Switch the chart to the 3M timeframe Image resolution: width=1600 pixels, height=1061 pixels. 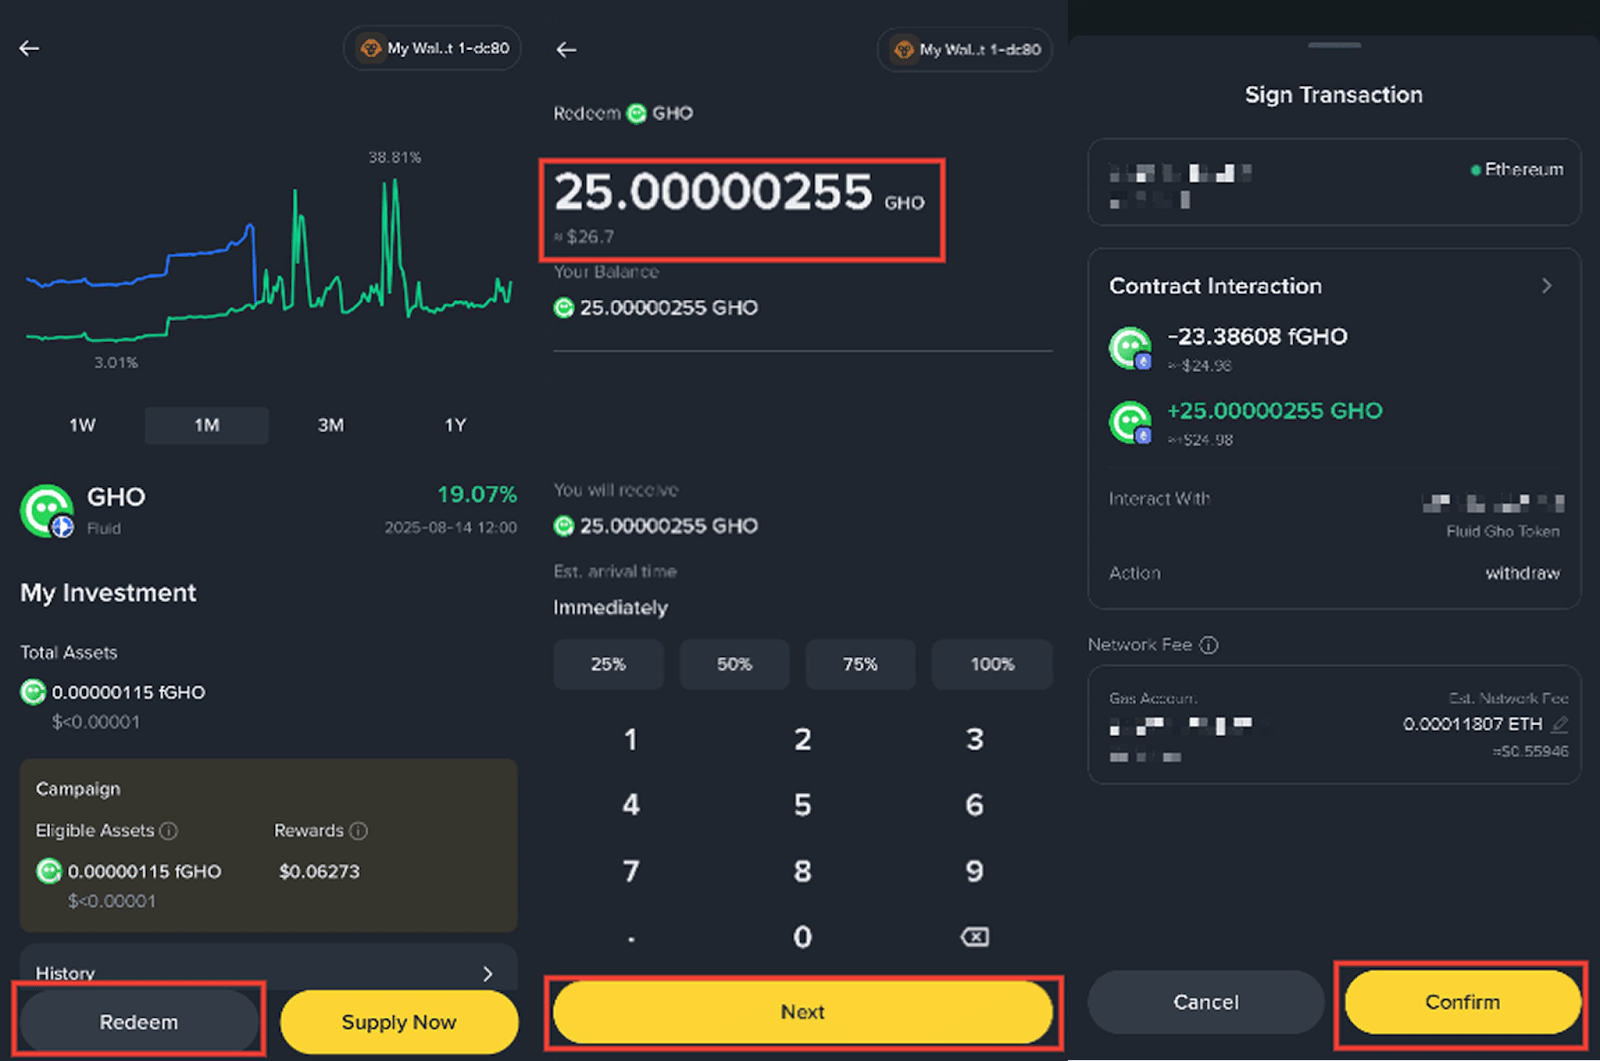[330, 425]
